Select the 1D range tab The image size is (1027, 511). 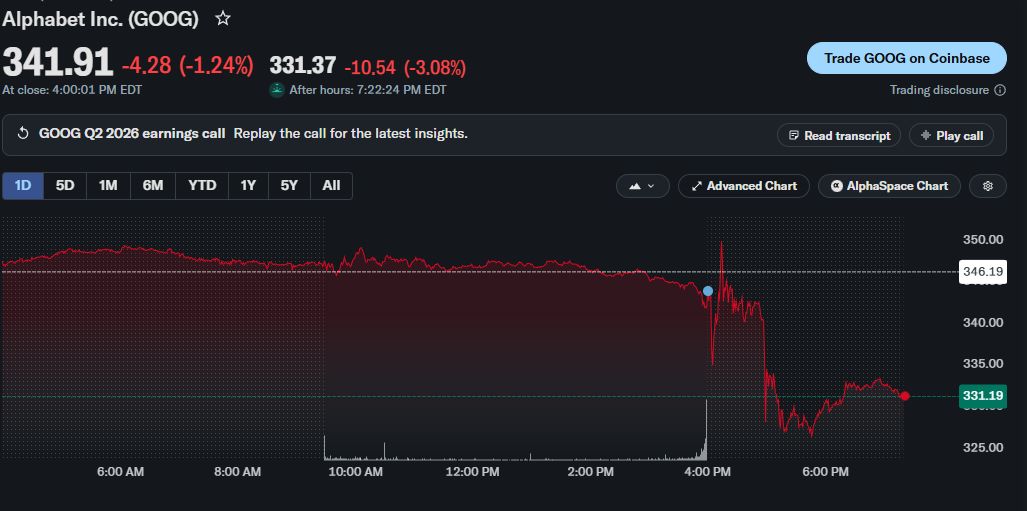click(23, 186)
